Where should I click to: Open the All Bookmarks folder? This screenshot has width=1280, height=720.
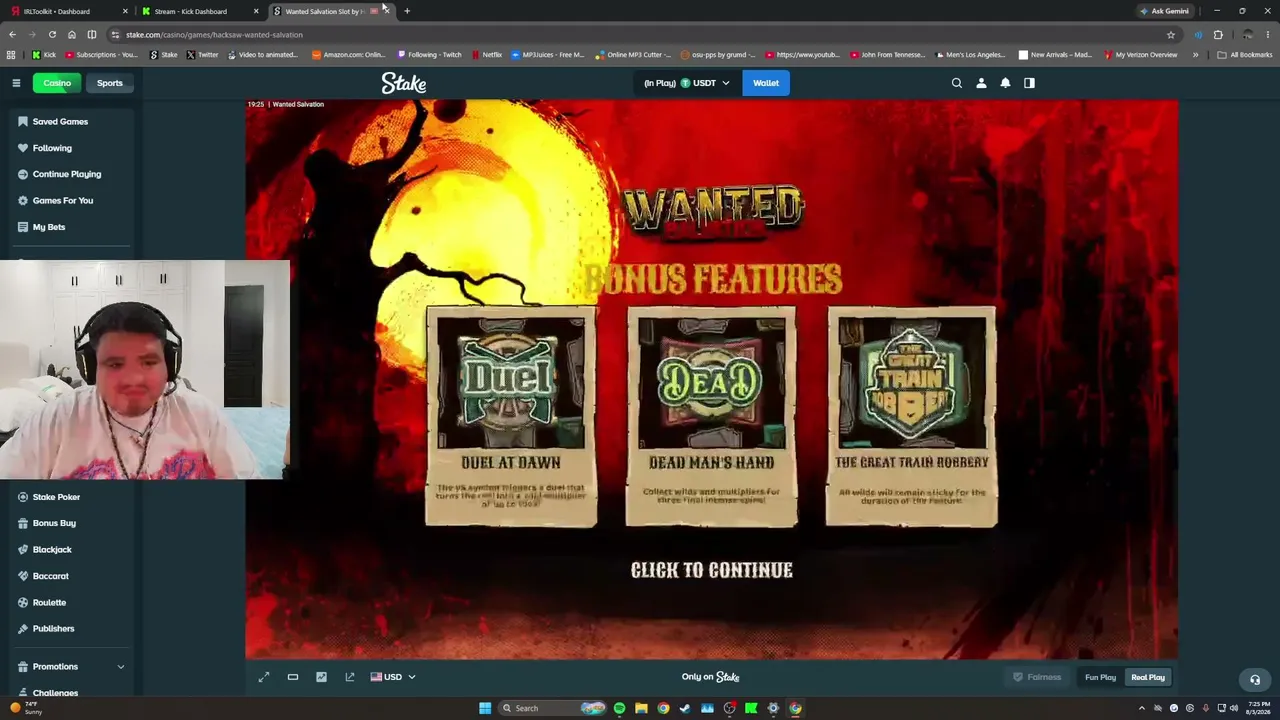[1245, 55]
